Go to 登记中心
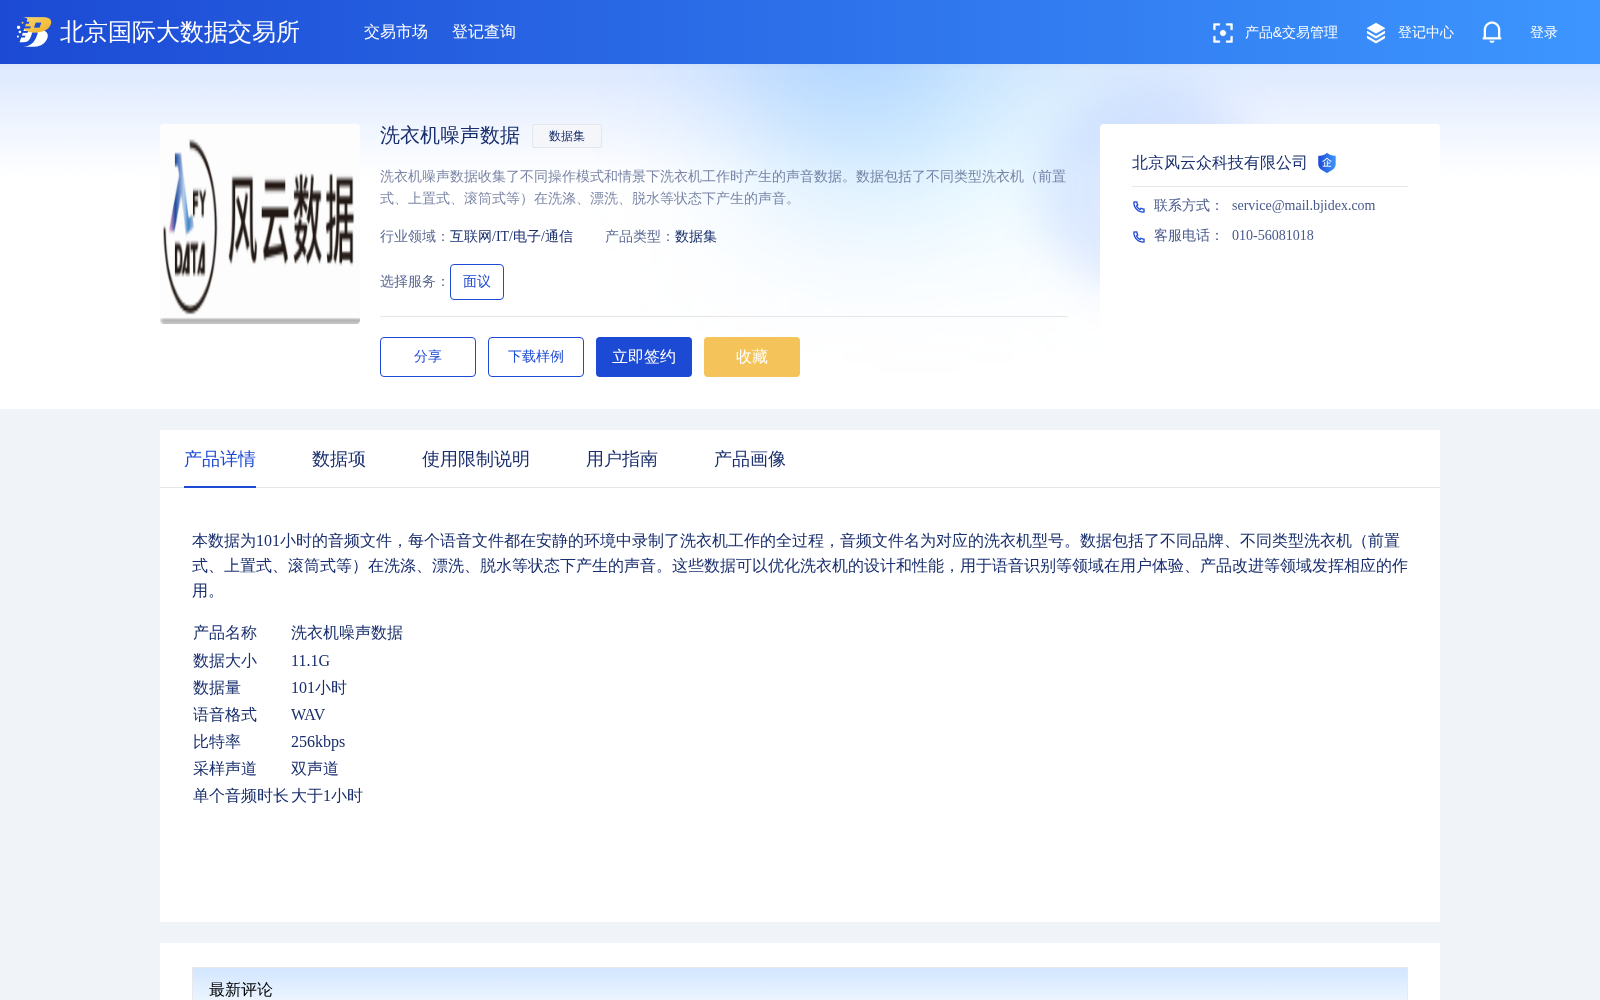The height and width of the screenshot is (1000, 1600). (x=1426, y=33)
